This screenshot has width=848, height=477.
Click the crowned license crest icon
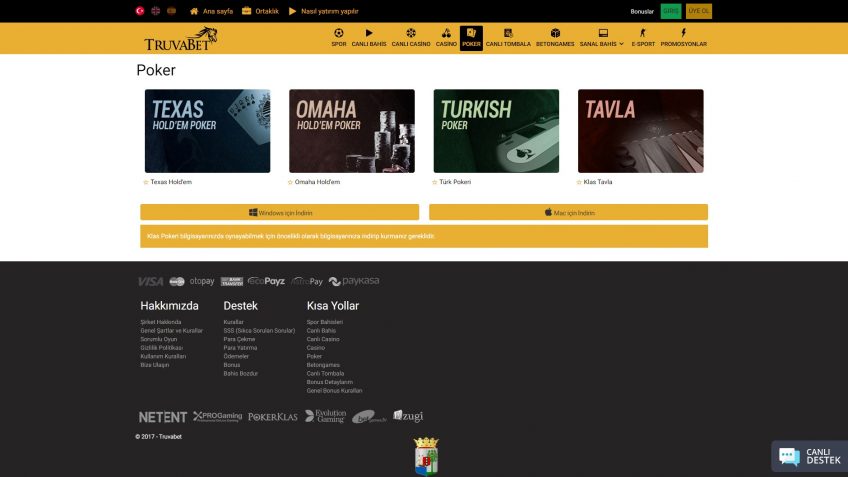point(426,456)
